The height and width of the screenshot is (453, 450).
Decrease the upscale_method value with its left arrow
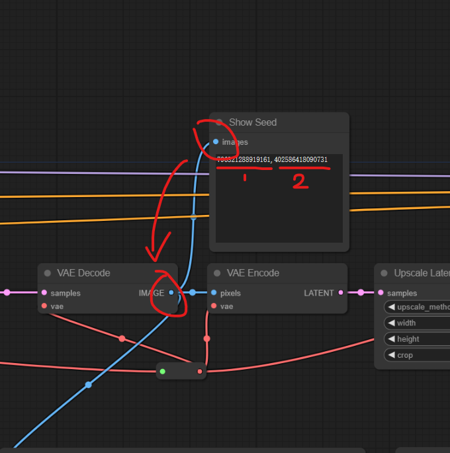(x=392, y=307)
